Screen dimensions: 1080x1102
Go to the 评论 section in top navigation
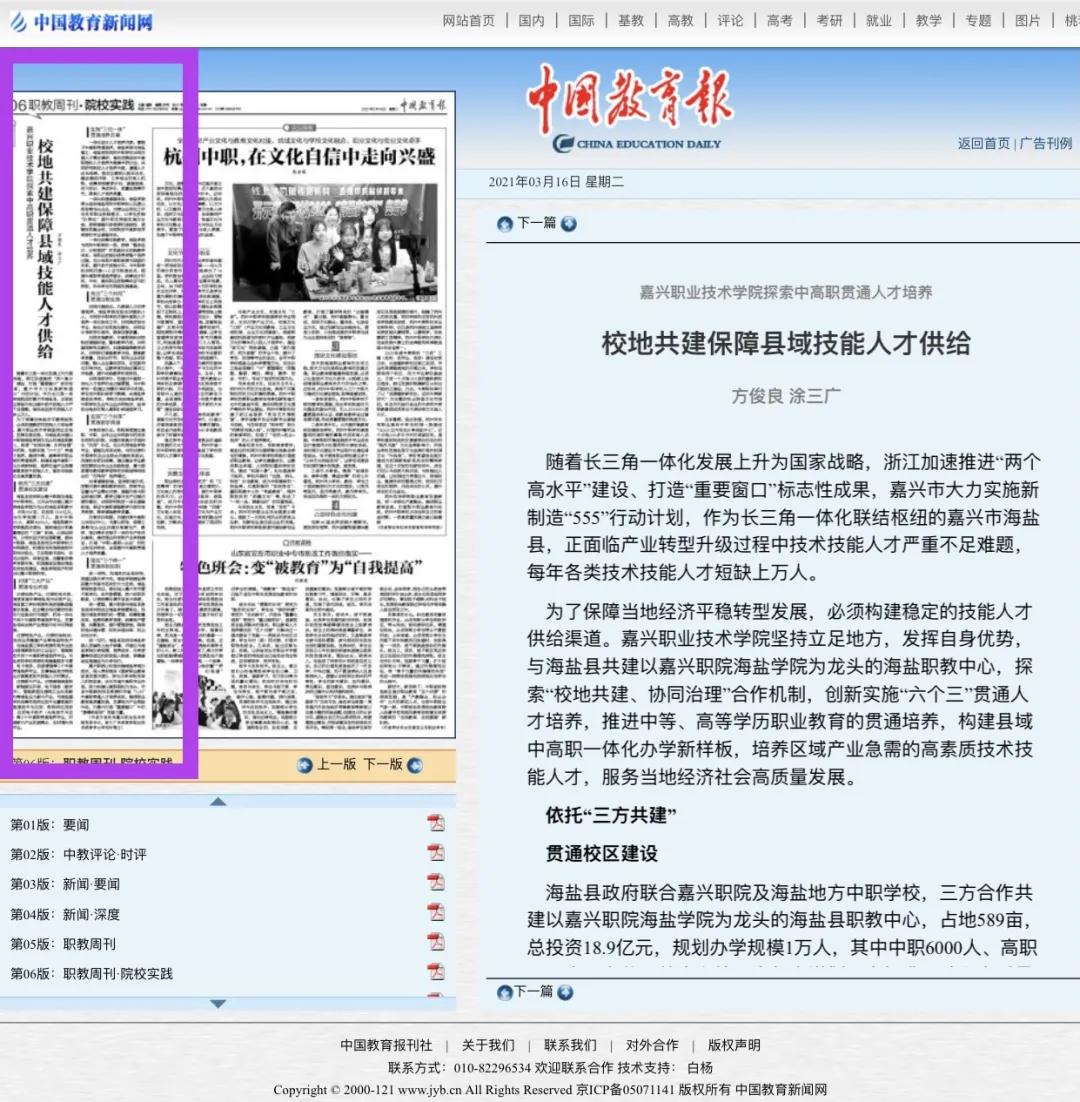point(730,21)
